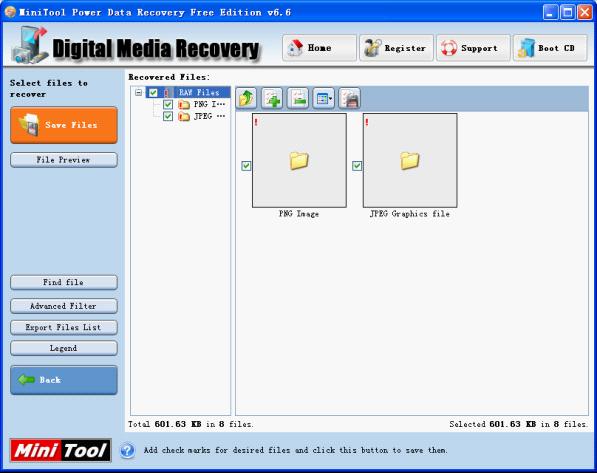Click the remove check marks toolbar icon
The width and height of the screenshot is (597, 473).
298,99
